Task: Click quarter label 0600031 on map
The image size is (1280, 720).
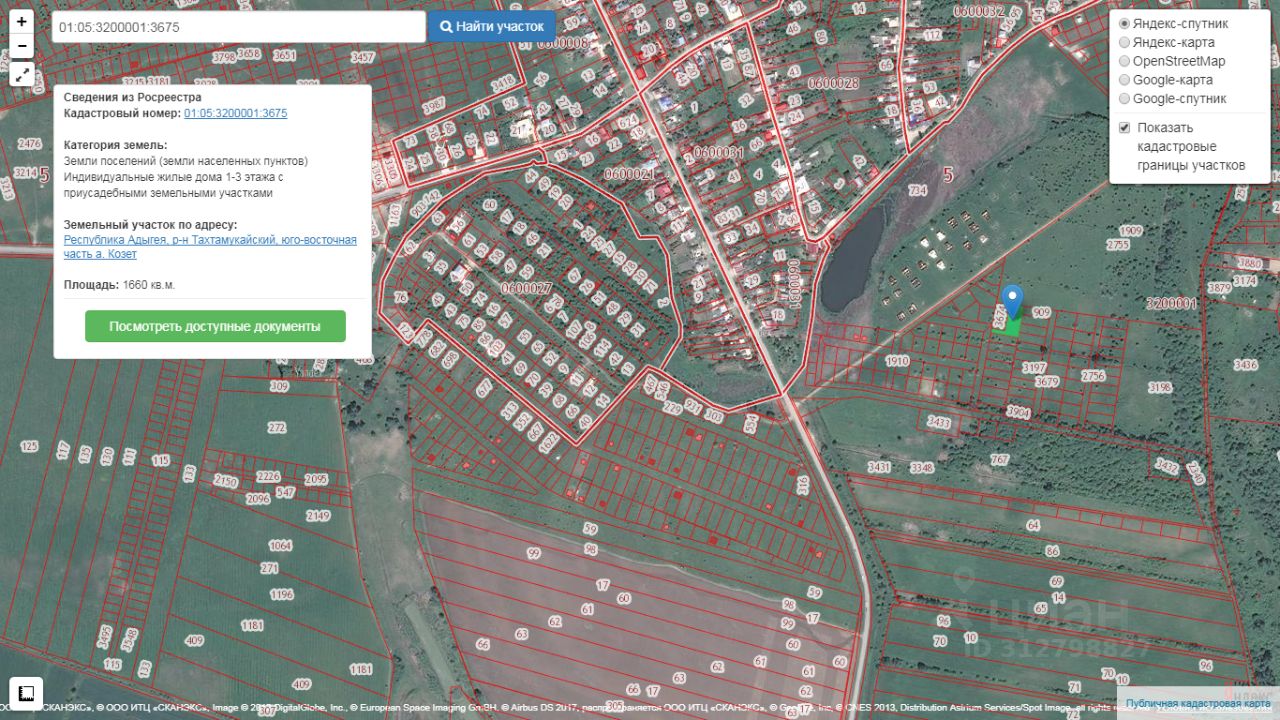Action: 718,152
